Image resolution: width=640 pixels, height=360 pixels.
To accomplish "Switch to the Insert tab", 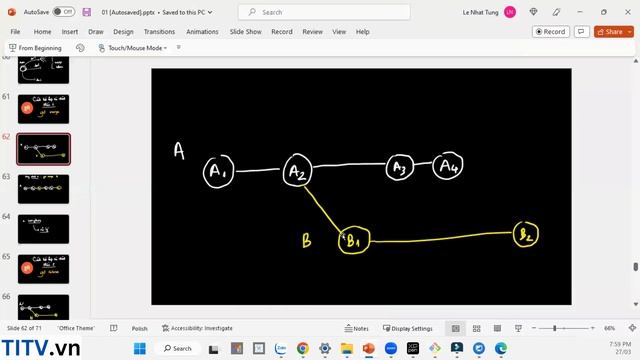I will [70, 31].
